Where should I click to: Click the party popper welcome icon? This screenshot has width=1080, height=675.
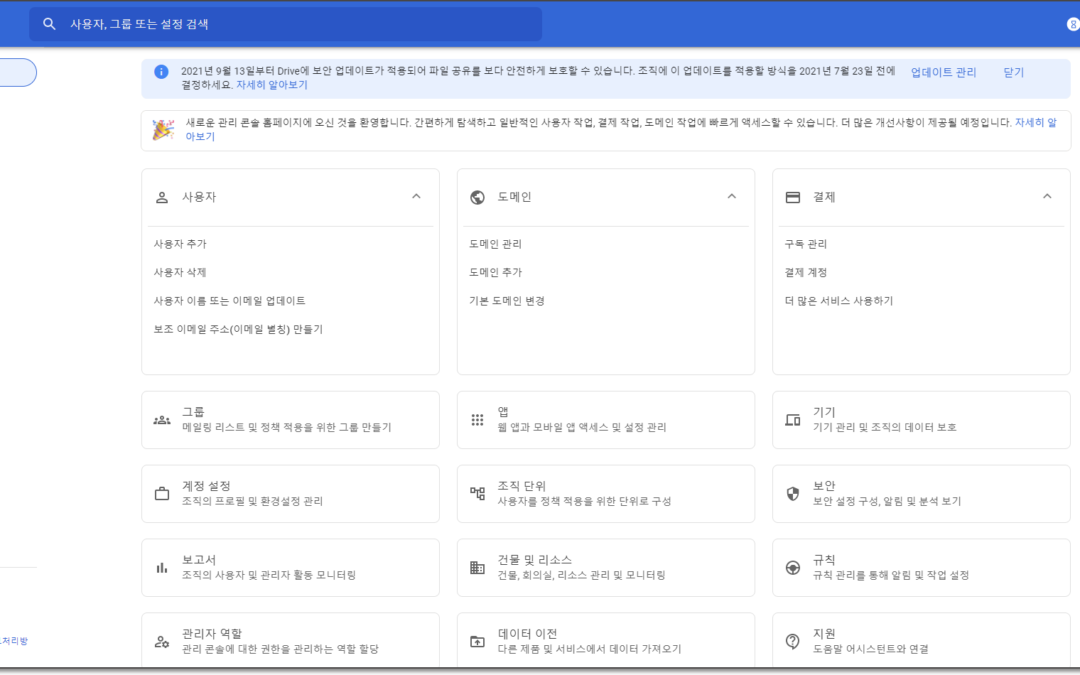163,129
